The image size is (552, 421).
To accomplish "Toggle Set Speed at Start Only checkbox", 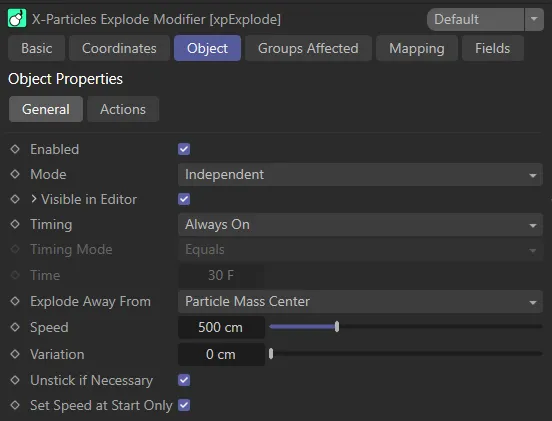I will pyautogui.click(x=184, y=405).
